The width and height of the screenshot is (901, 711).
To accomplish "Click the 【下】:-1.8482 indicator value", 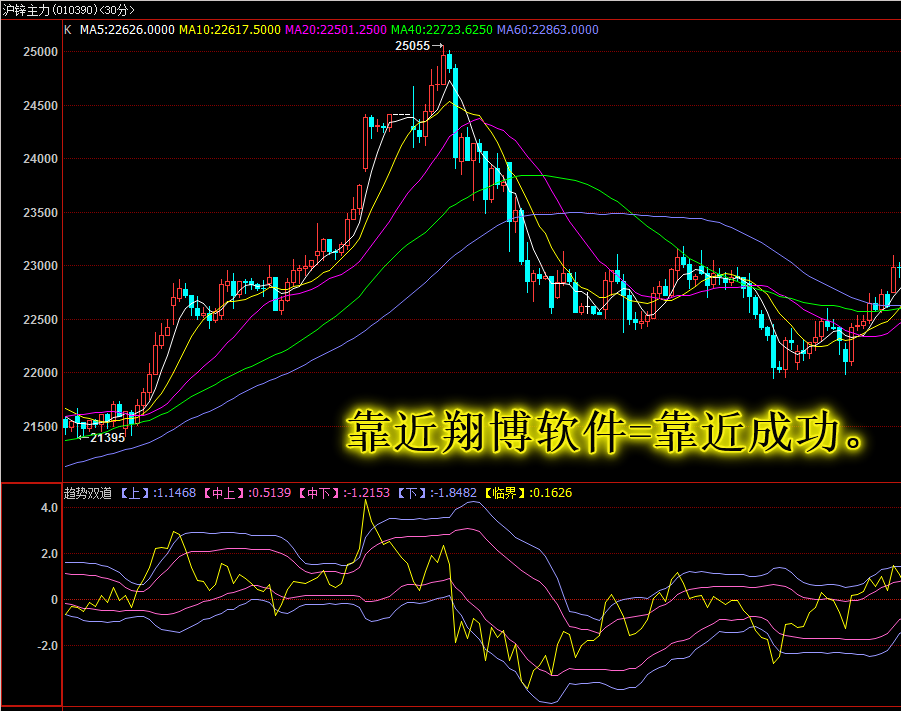I will 437,493.
